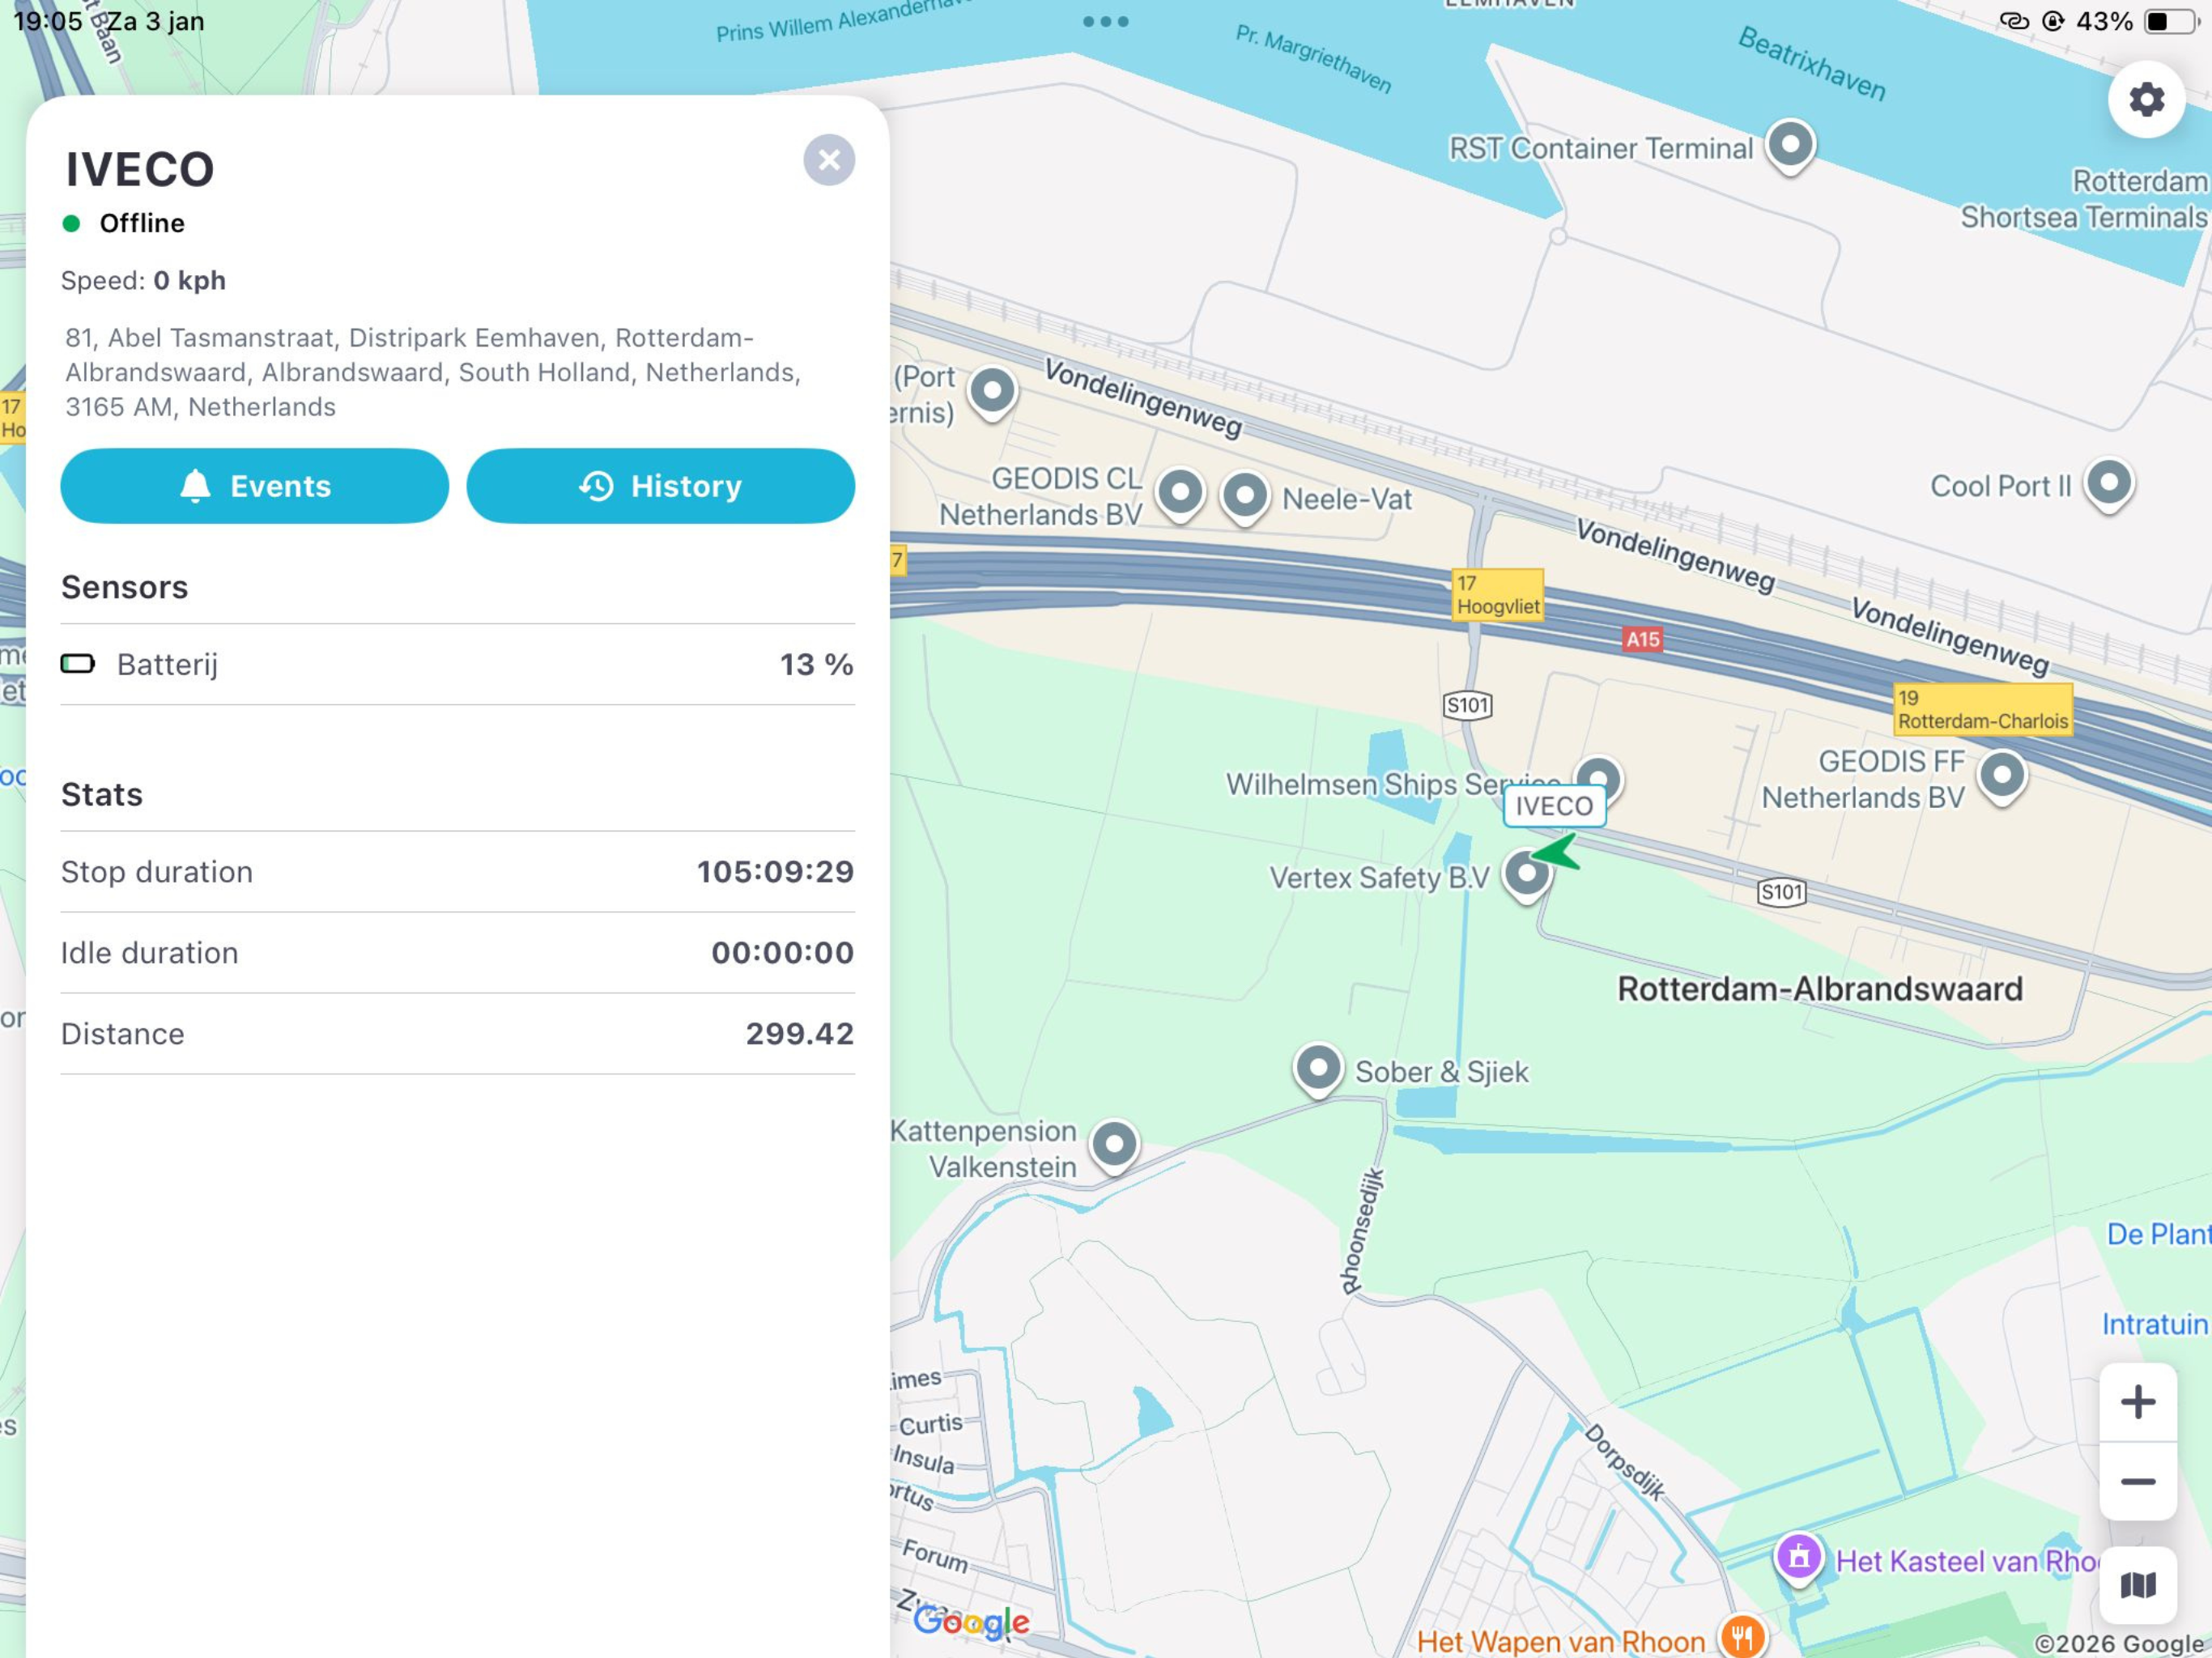The height and width of the screenshot is (1658, 2212).
Task: Open the map settings gear
Action: (x=2146, y=100)
